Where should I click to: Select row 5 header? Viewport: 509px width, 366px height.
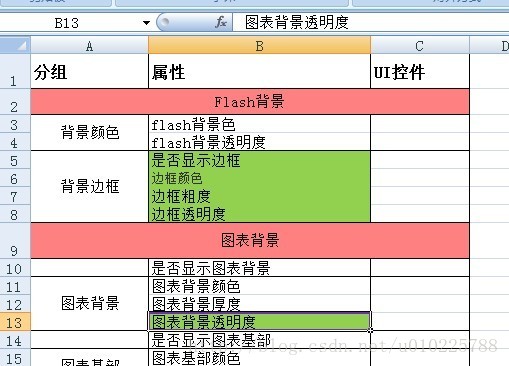tap(15, 160)
